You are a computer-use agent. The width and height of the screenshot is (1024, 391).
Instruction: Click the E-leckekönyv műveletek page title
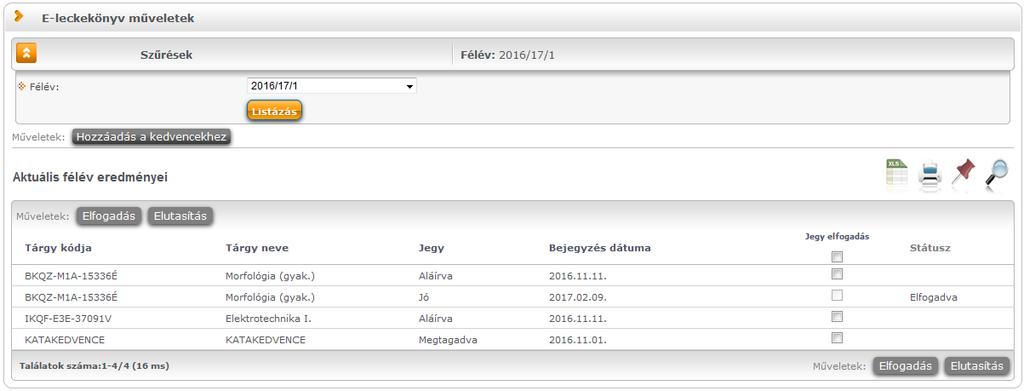[118, 18]
